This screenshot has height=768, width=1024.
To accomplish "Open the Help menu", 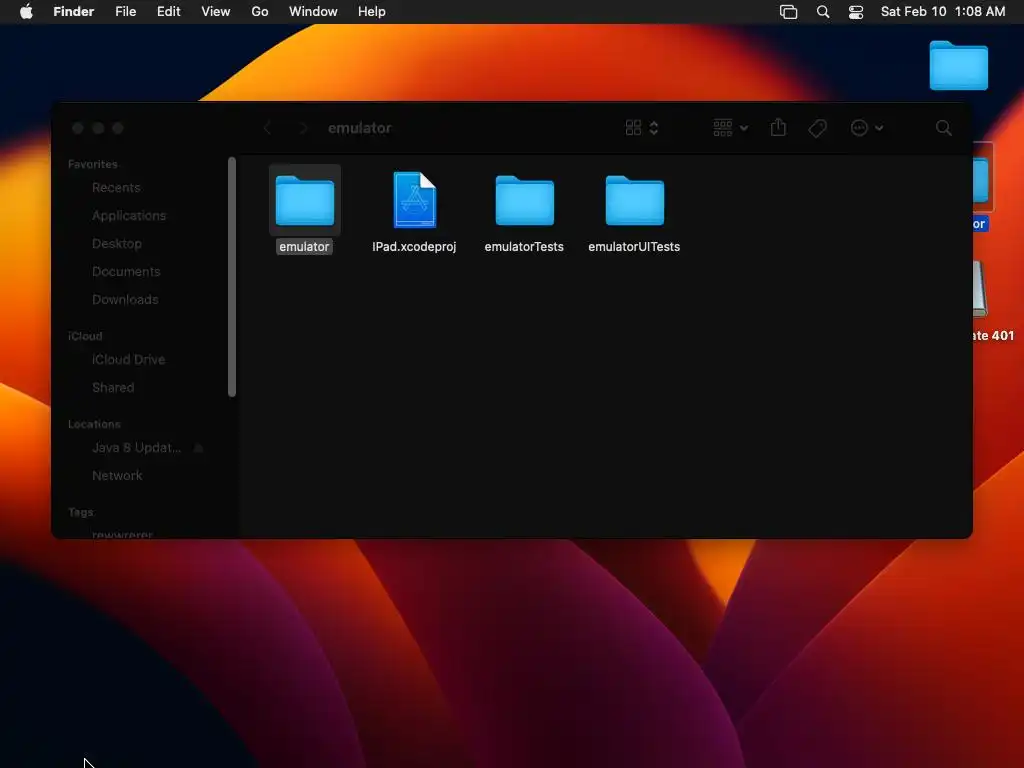I will (x=372, y=11).
